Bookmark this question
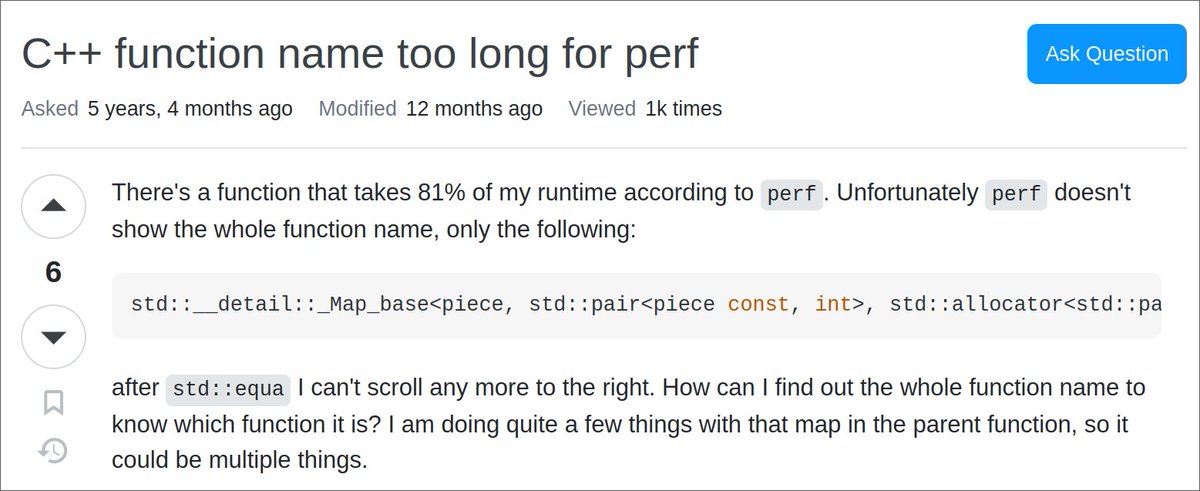1200x491 pixels. [54, 402]
